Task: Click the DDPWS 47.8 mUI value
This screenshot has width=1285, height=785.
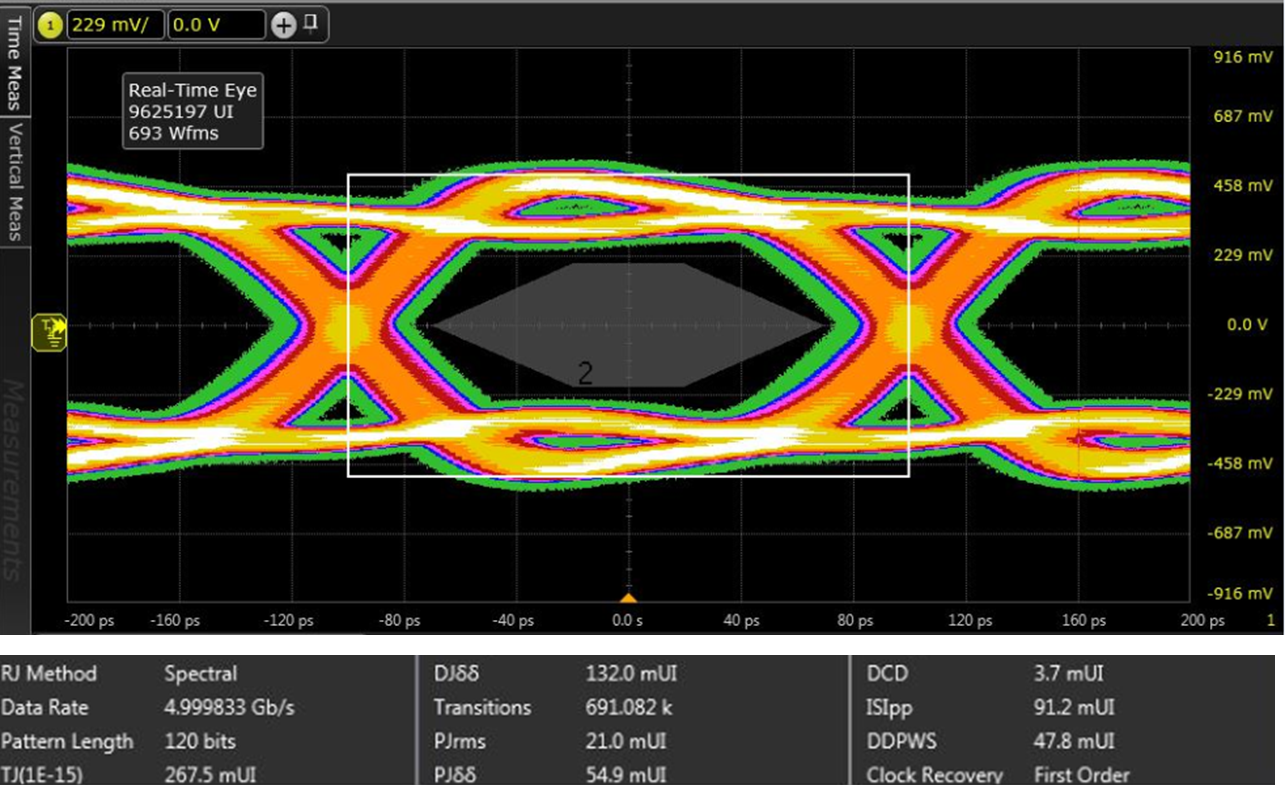Action: pyautogui.click(x=1074, y=742)
